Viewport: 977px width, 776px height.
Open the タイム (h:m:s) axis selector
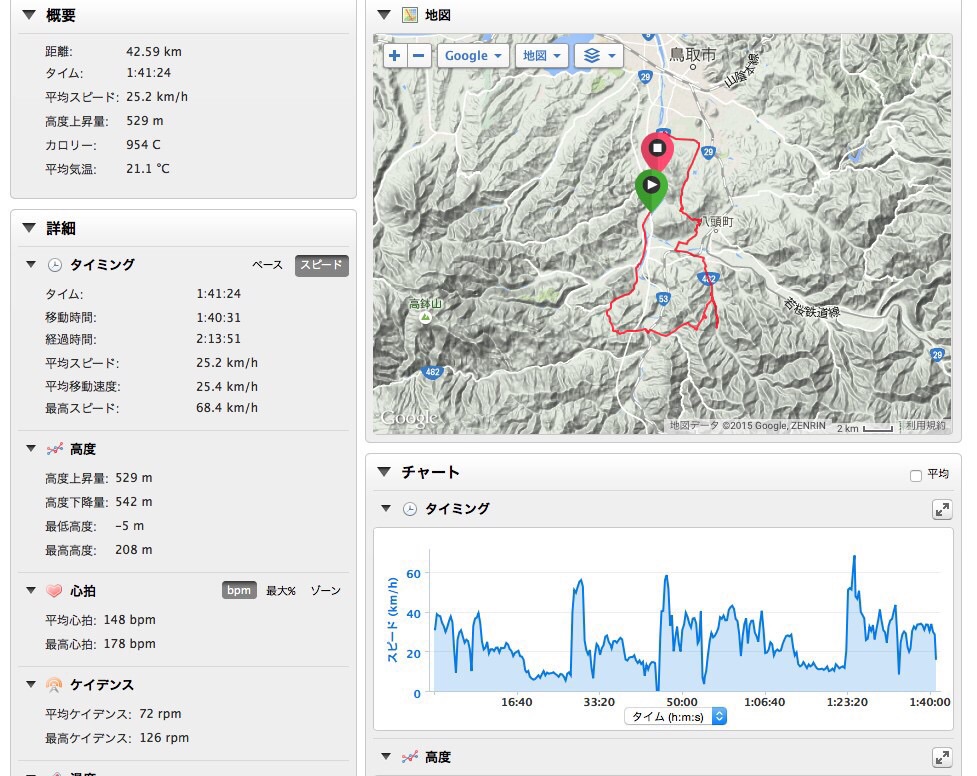point(675,716)
